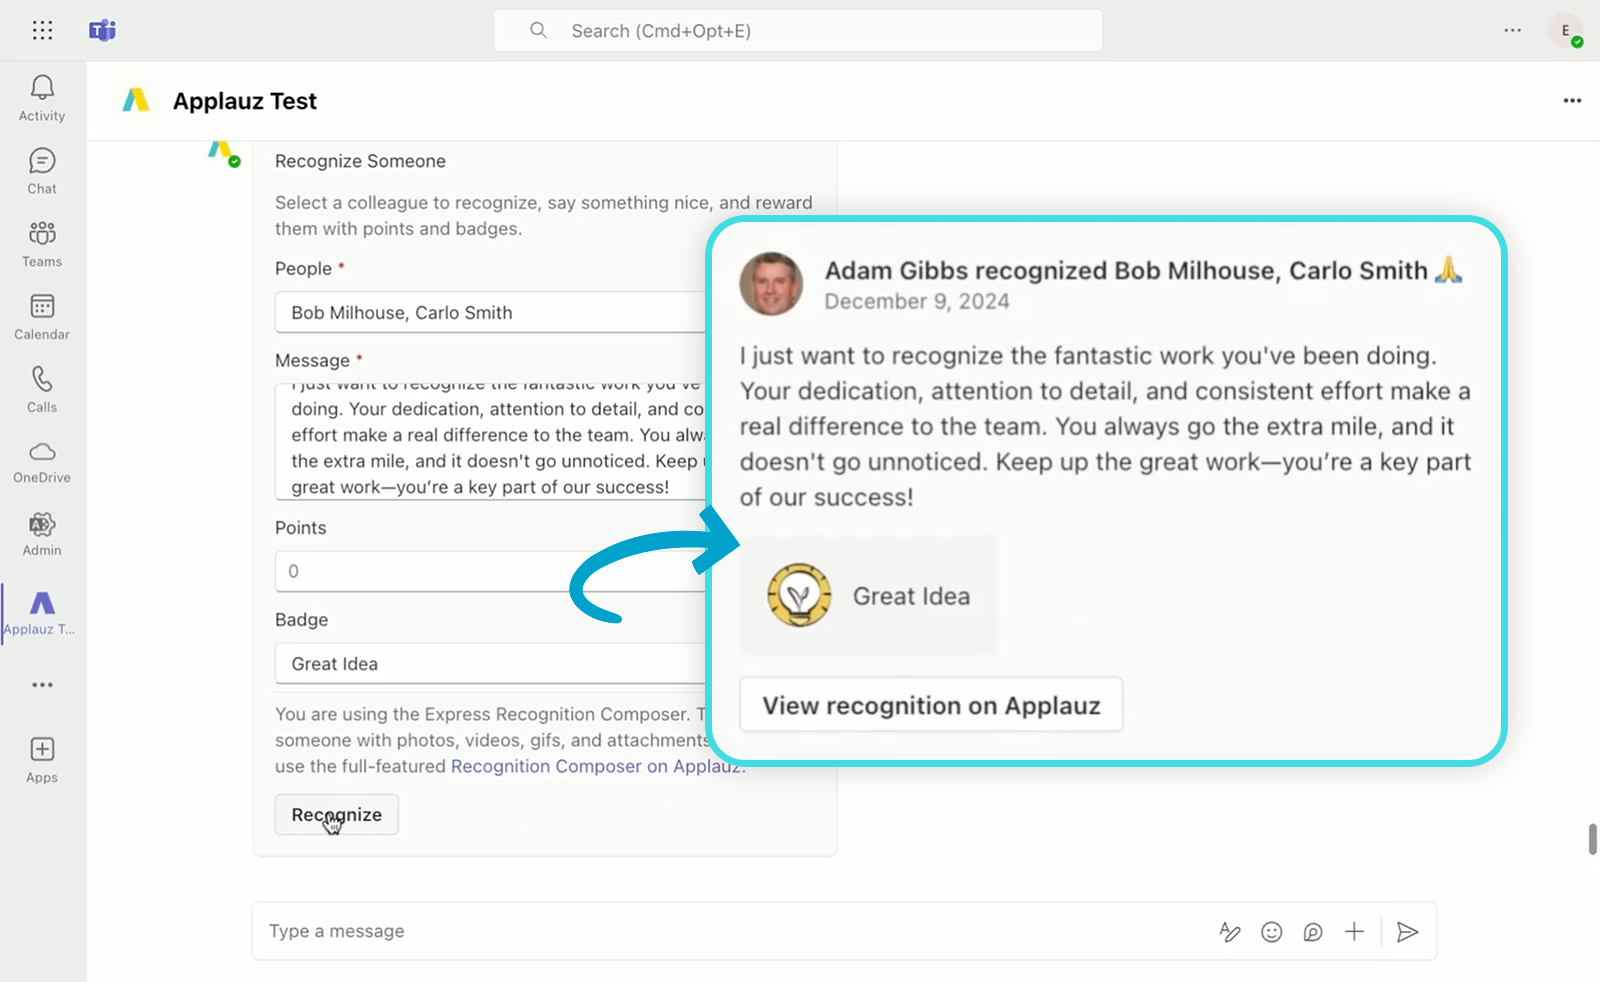Click View recognition on Applauz button
This screenshot has width=1600, height=982.
[931, 705]
